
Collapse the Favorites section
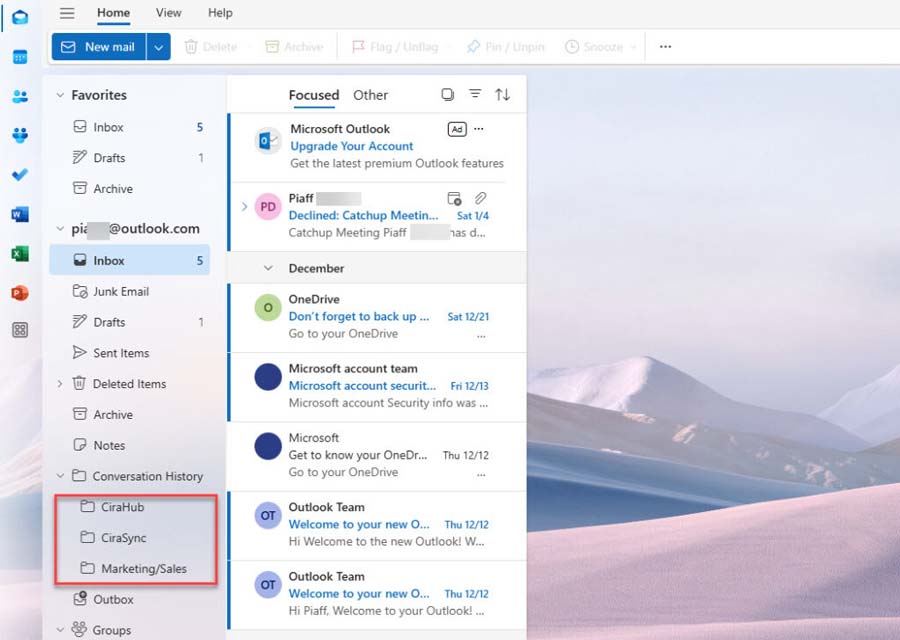click(x=60, y=95)
